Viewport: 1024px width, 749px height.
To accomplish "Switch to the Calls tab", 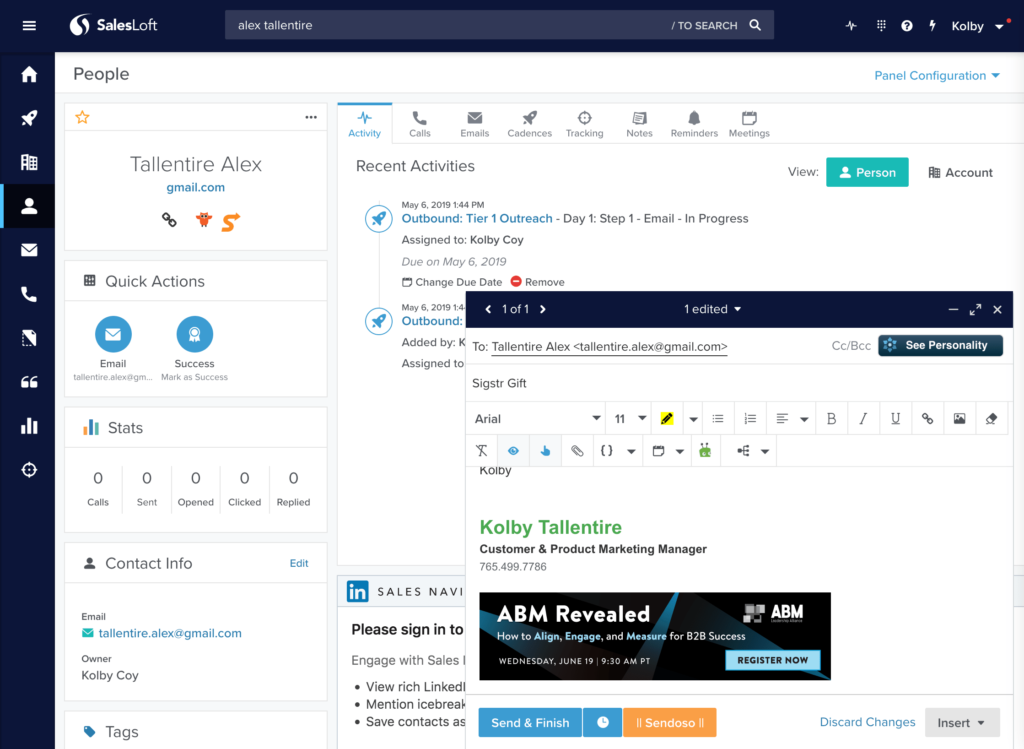I will [419, 123].
